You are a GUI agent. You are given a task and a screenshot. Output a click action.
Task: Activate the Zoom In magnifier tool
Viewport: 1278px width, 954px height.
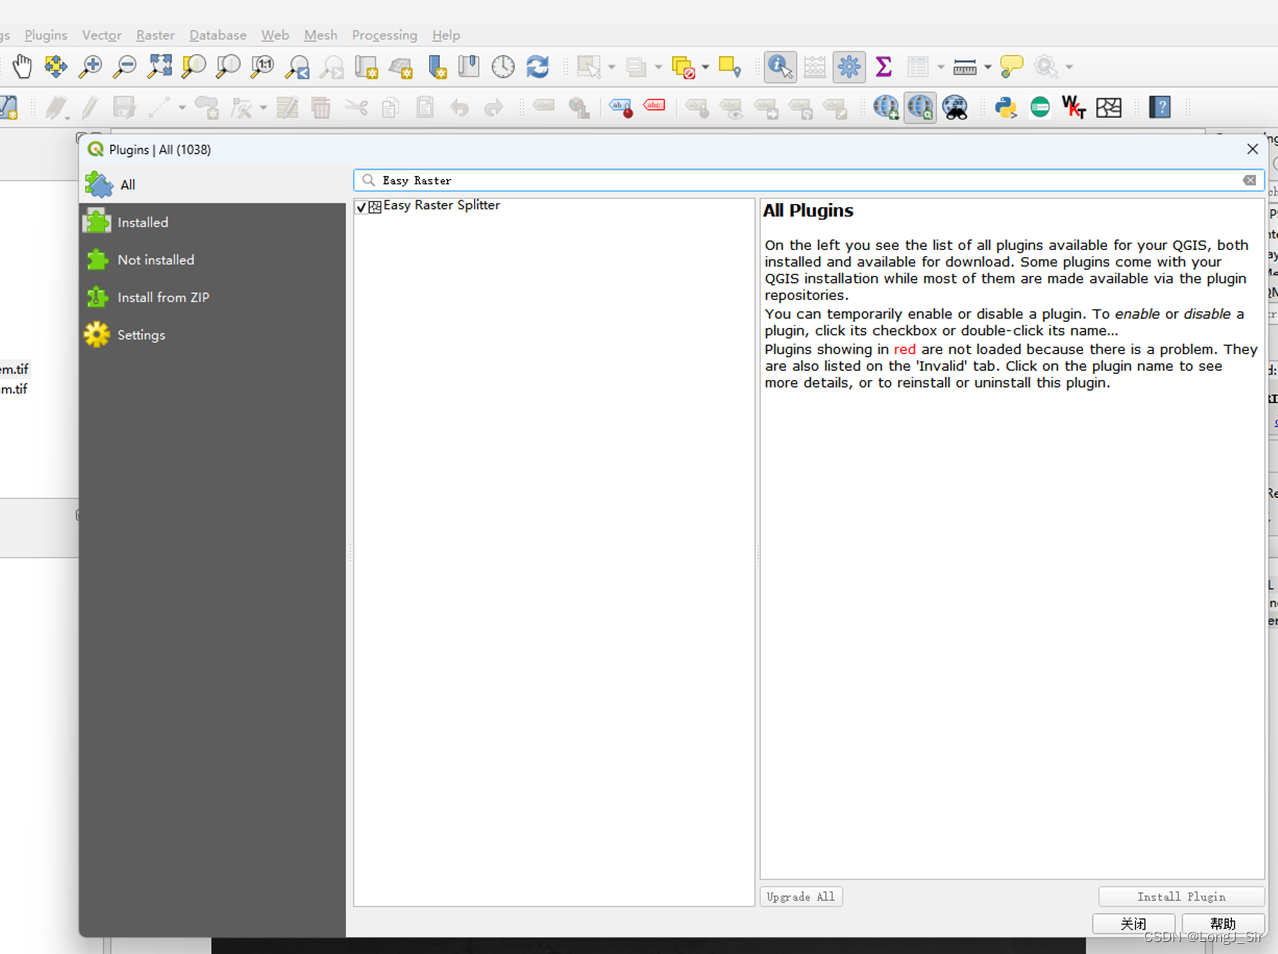click(x=90, y=67)
